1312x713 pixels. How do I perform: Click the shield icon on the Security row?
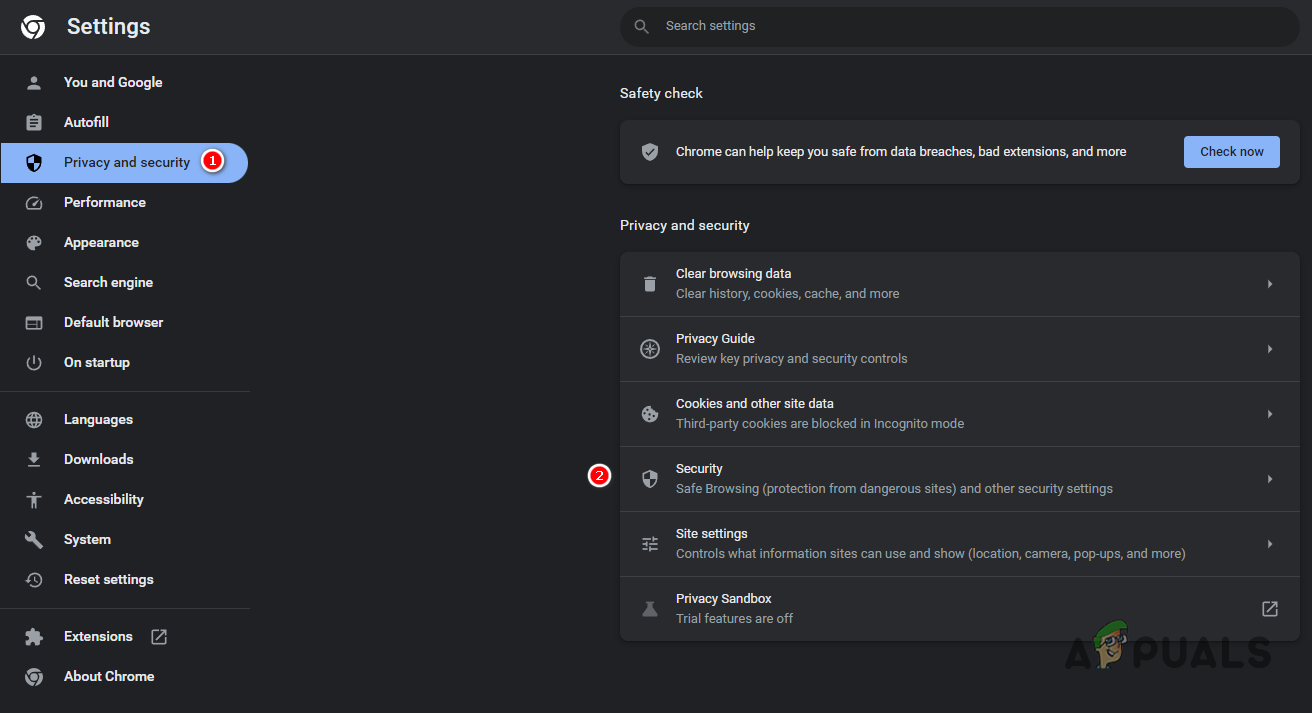650,478
